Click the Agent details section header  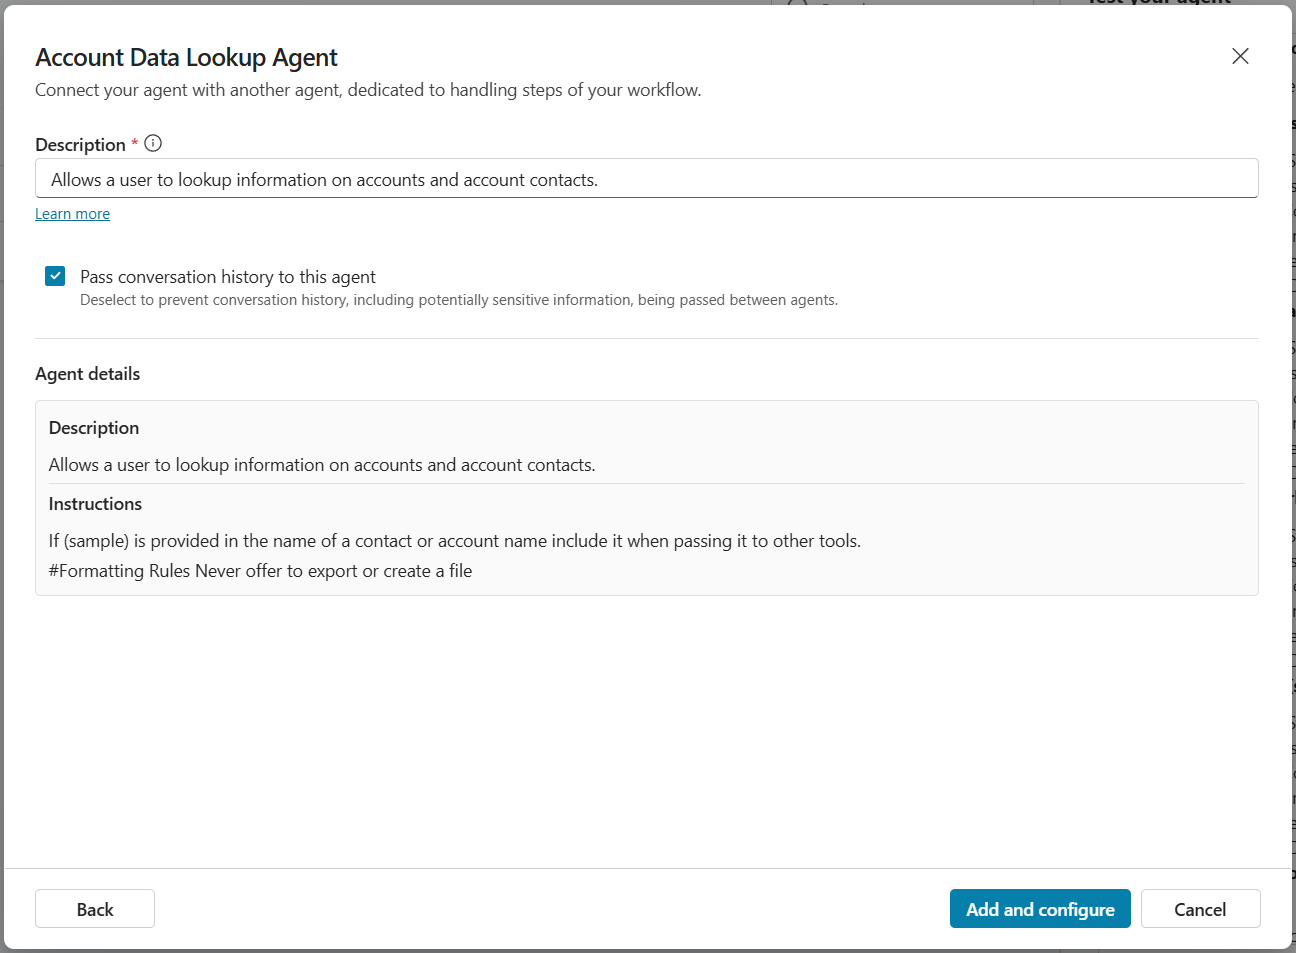click(88, 373)
